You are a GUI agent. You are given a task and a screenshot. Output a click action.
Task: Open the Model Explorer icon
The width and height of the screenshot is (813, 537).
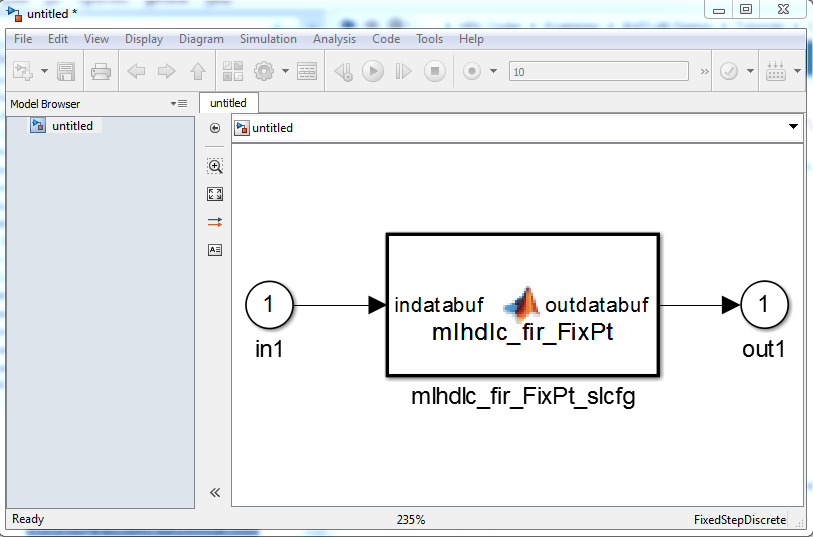[x=307, y=71]
